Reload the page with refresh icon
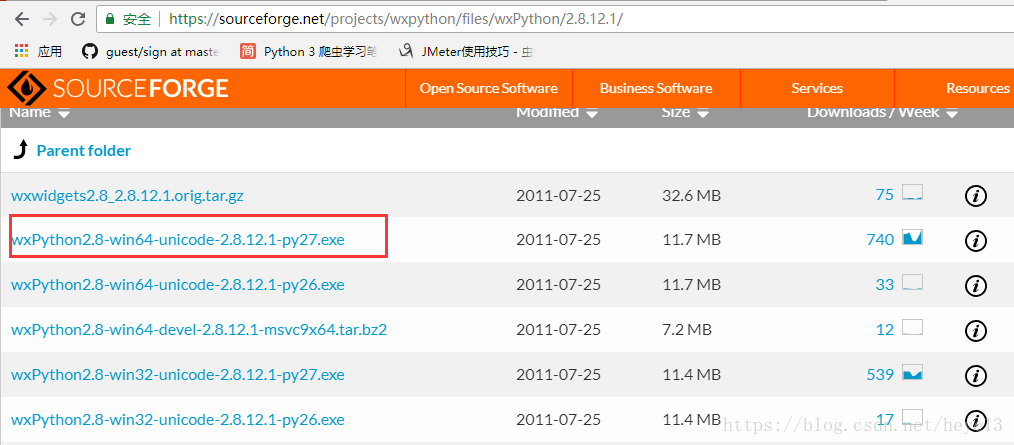The height and width of the screenshot is (445, 1014). (x=78, y=19)
